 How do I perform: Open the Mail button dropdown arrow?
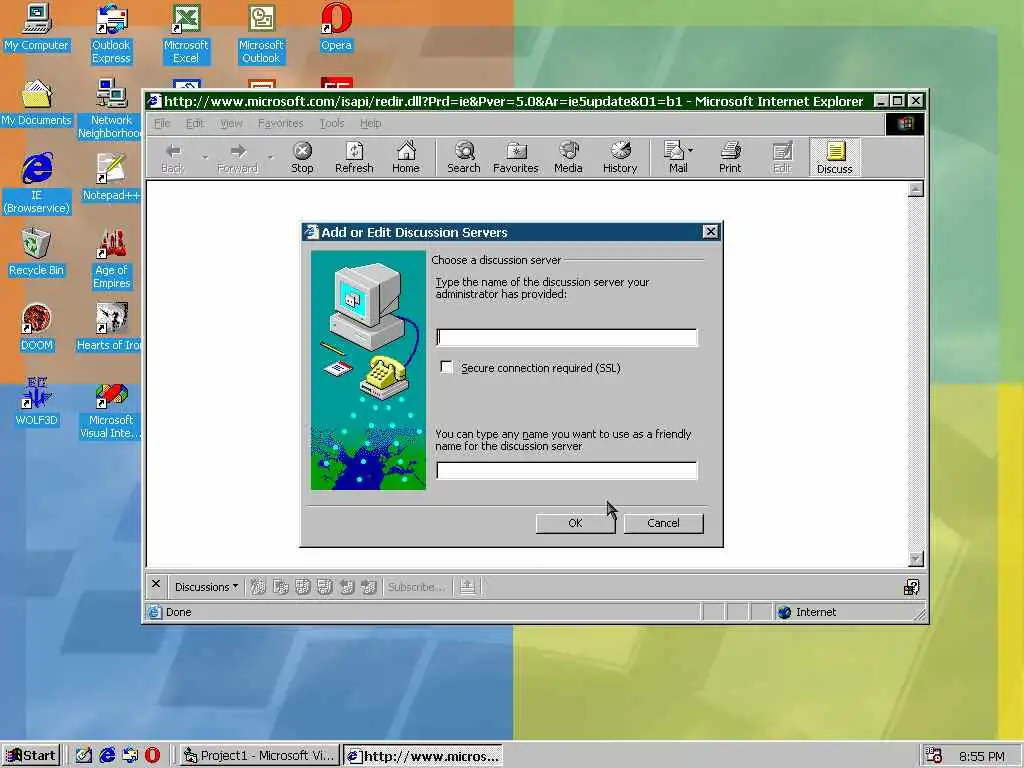[x=690, y=150]
